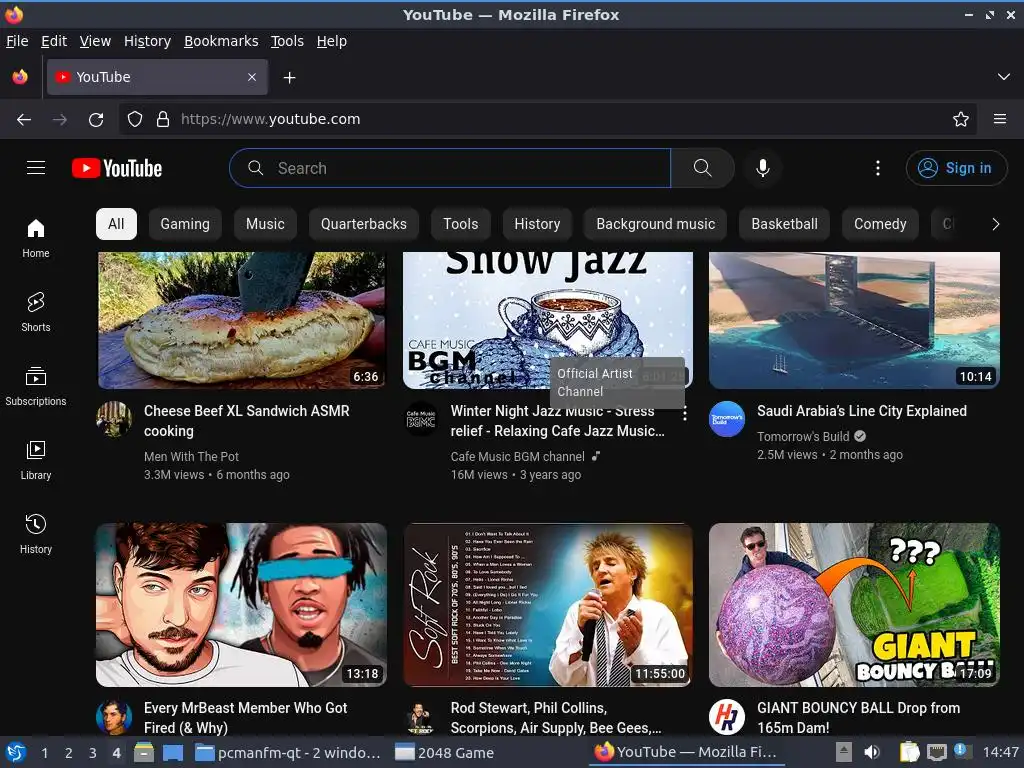The image size is (1024, 768).
Task: Open Shorts from sidebar
Action: 36,312
